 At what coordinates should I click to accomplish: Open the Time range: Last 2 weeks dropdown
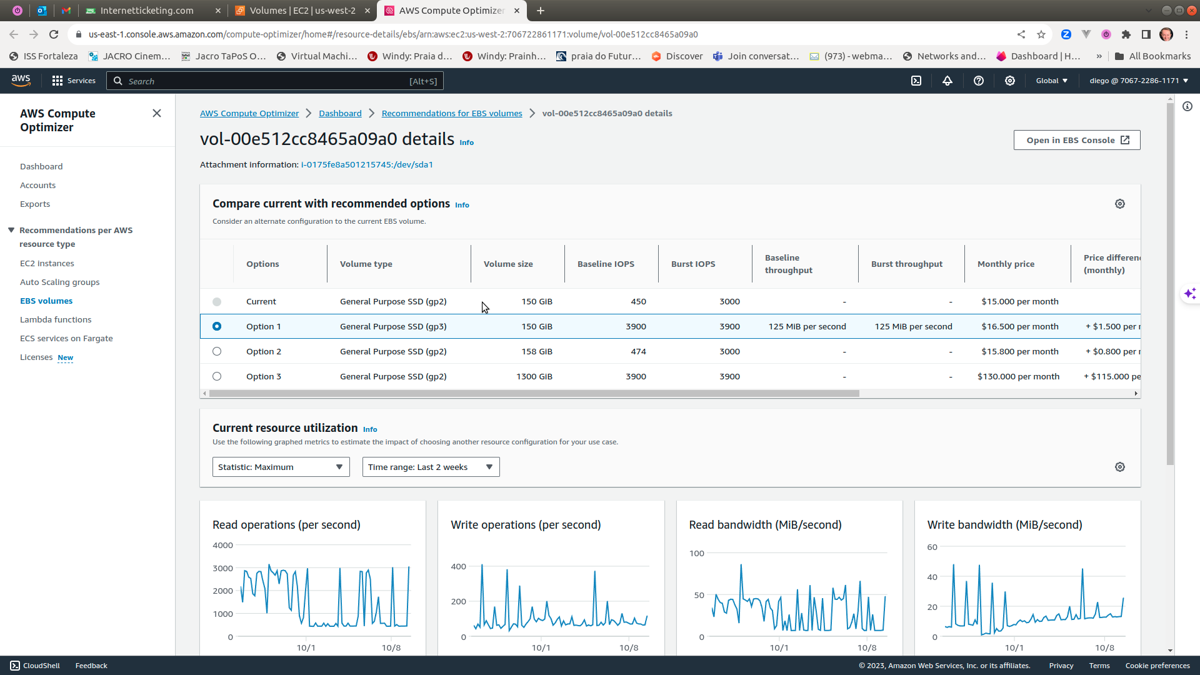click(431, 467)
